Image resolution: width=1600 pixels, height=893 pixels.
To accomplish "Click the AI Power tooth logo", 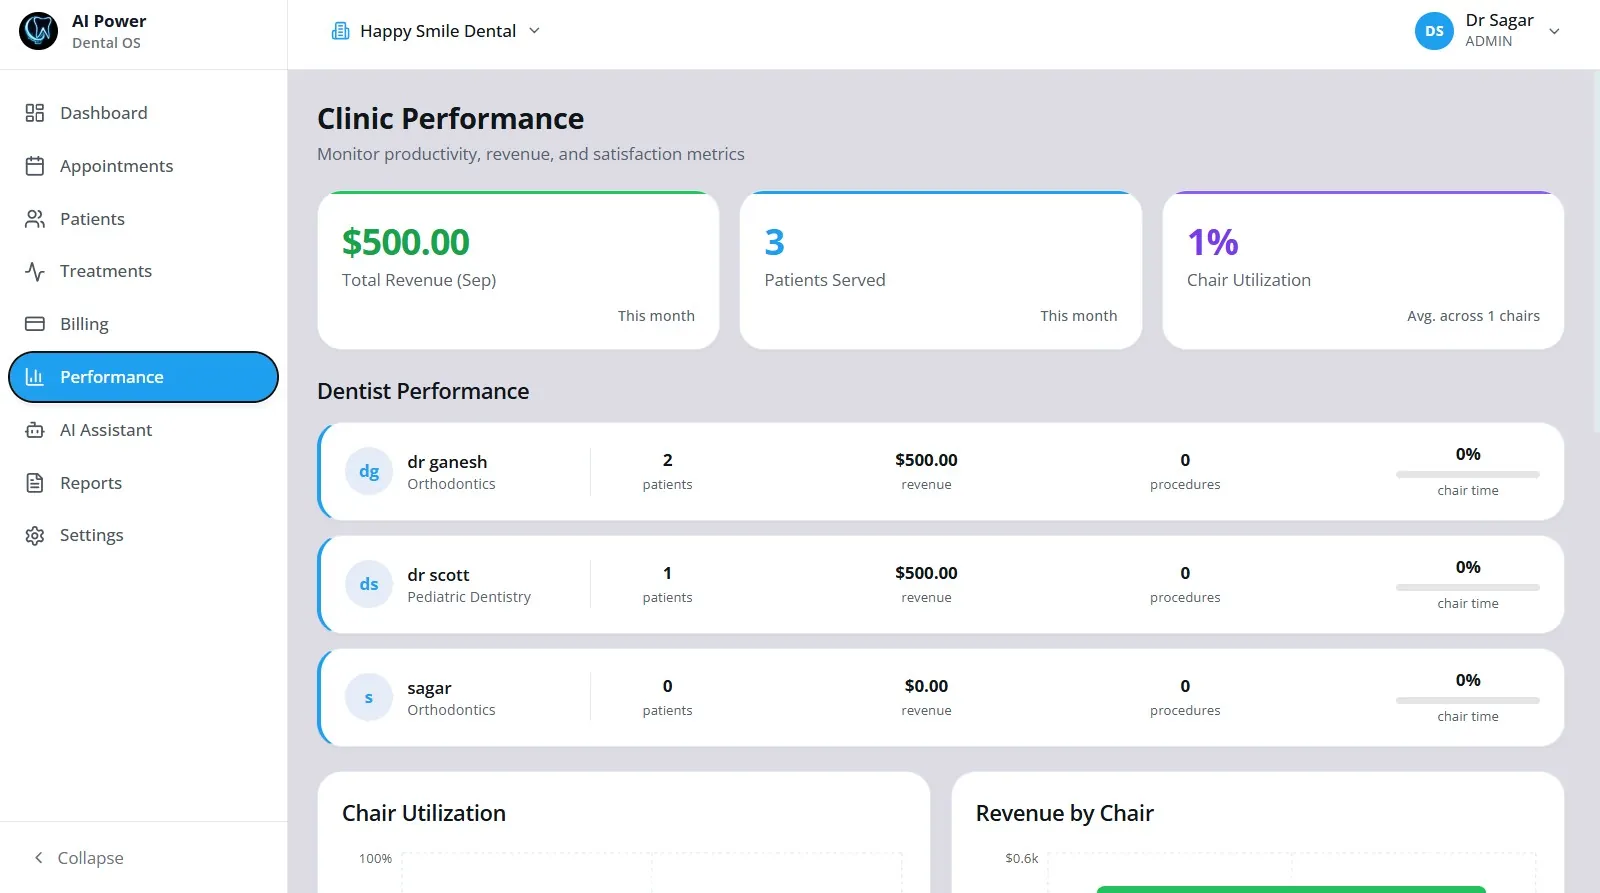I will coord(38,31).
